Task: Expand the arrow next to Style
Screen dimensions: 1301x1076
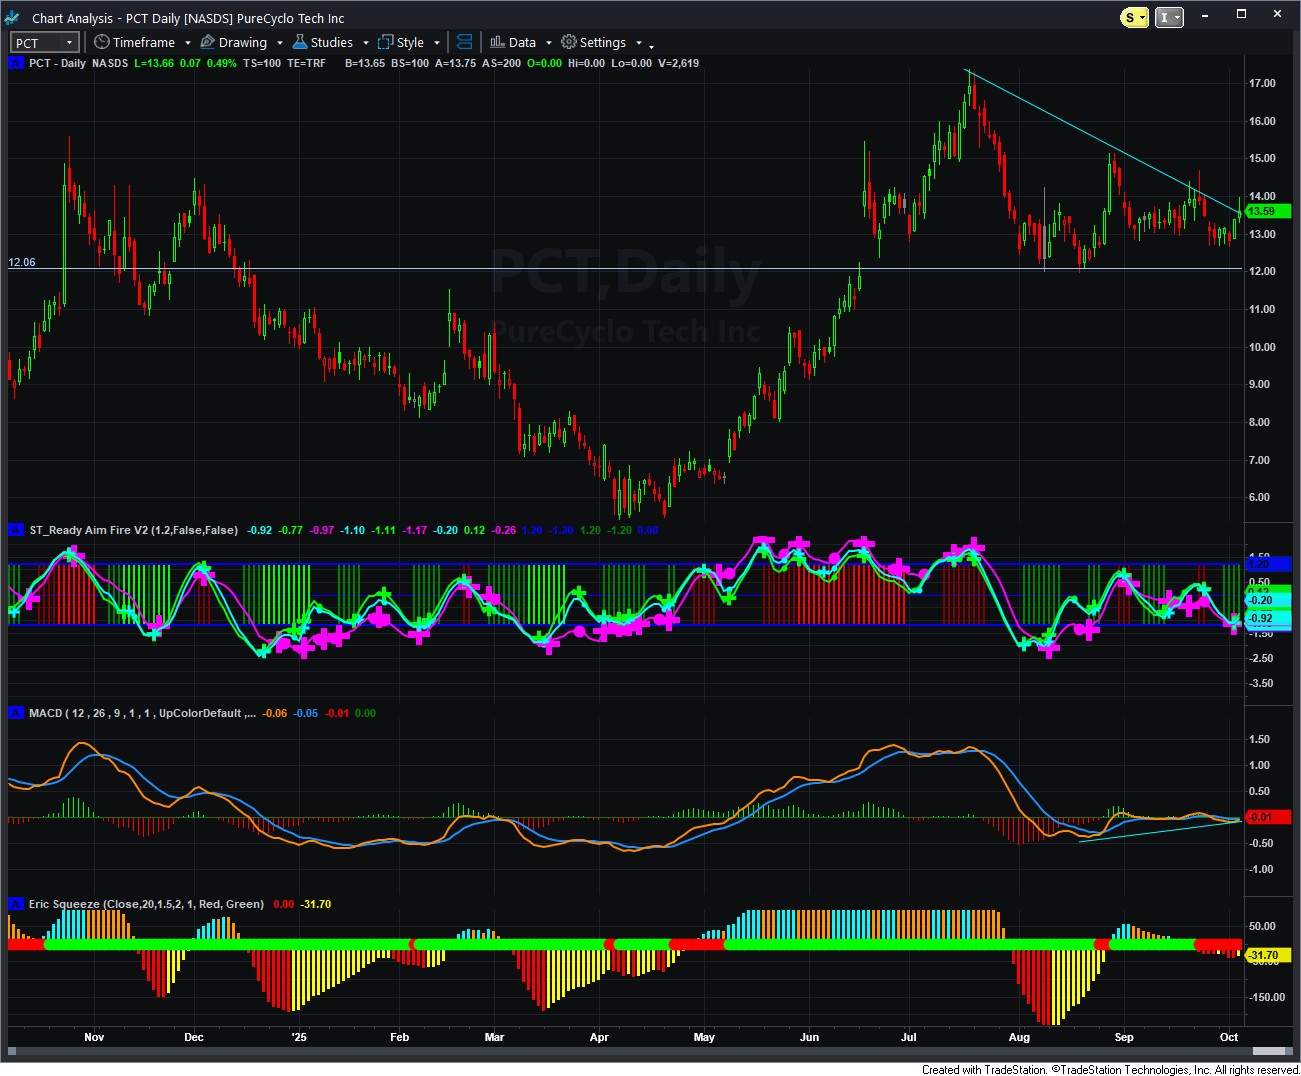Action: pos(437,43)
